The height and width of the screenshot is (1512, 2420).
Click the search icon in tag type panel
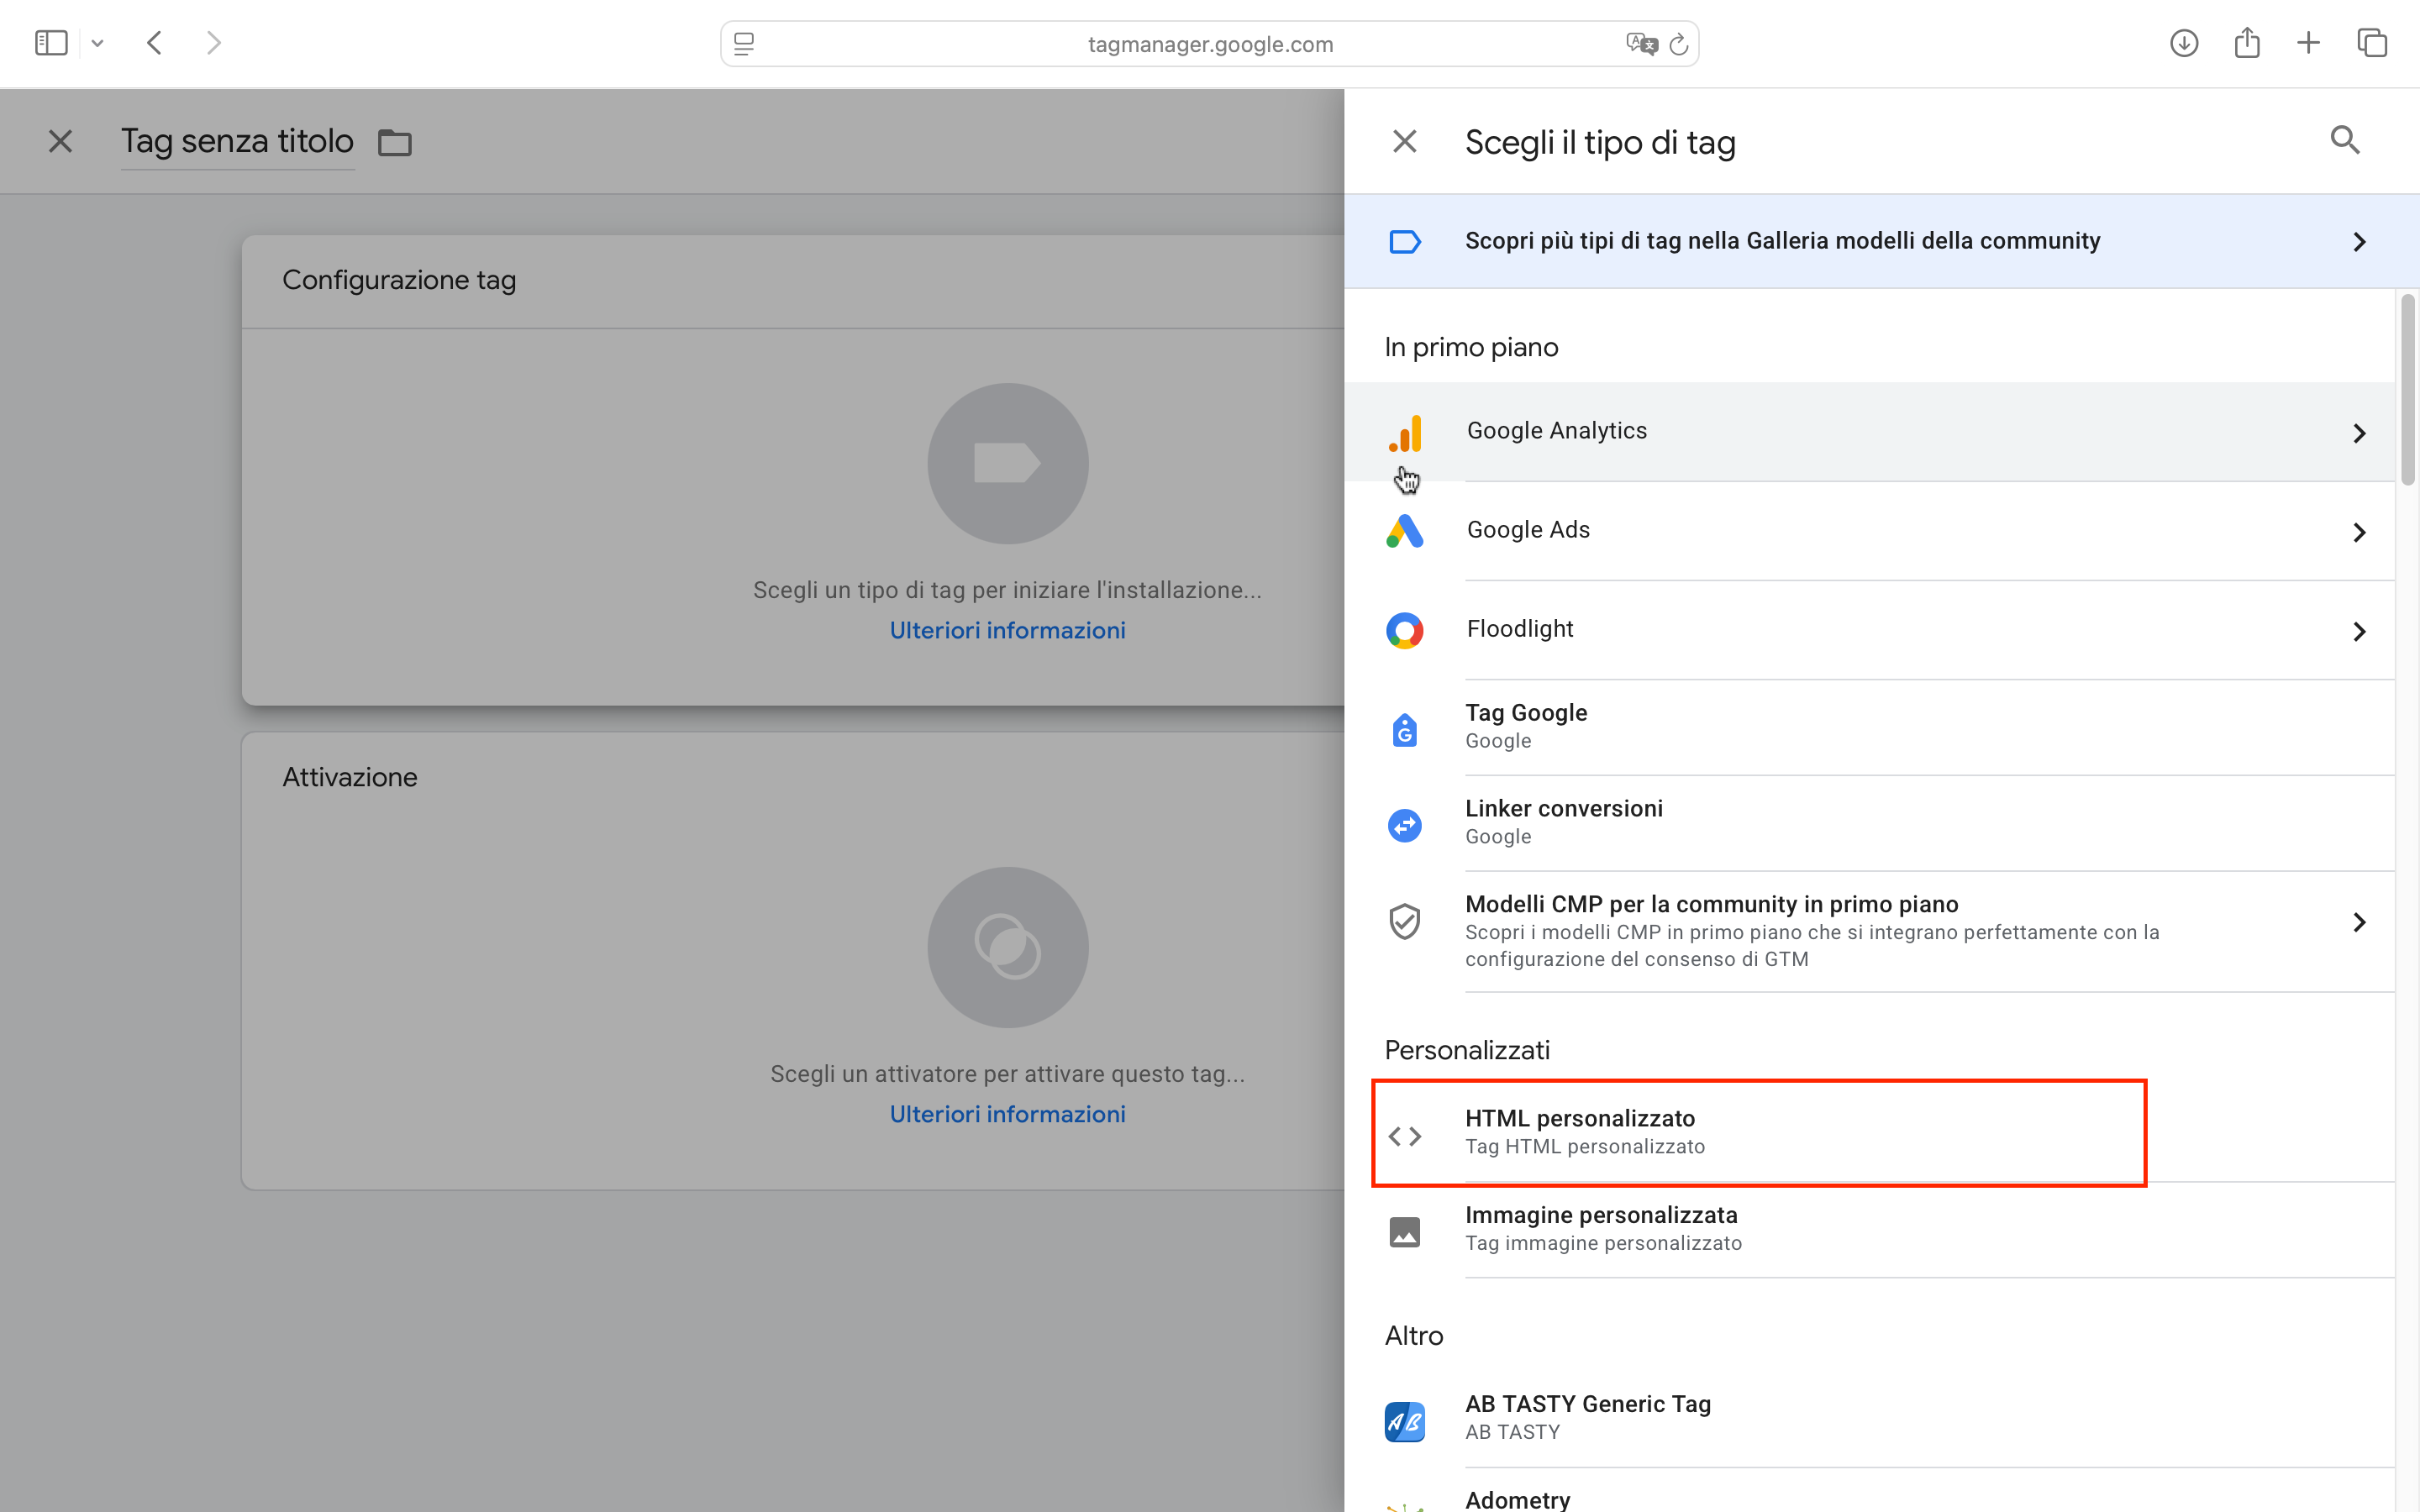[x=2344, y=141]
